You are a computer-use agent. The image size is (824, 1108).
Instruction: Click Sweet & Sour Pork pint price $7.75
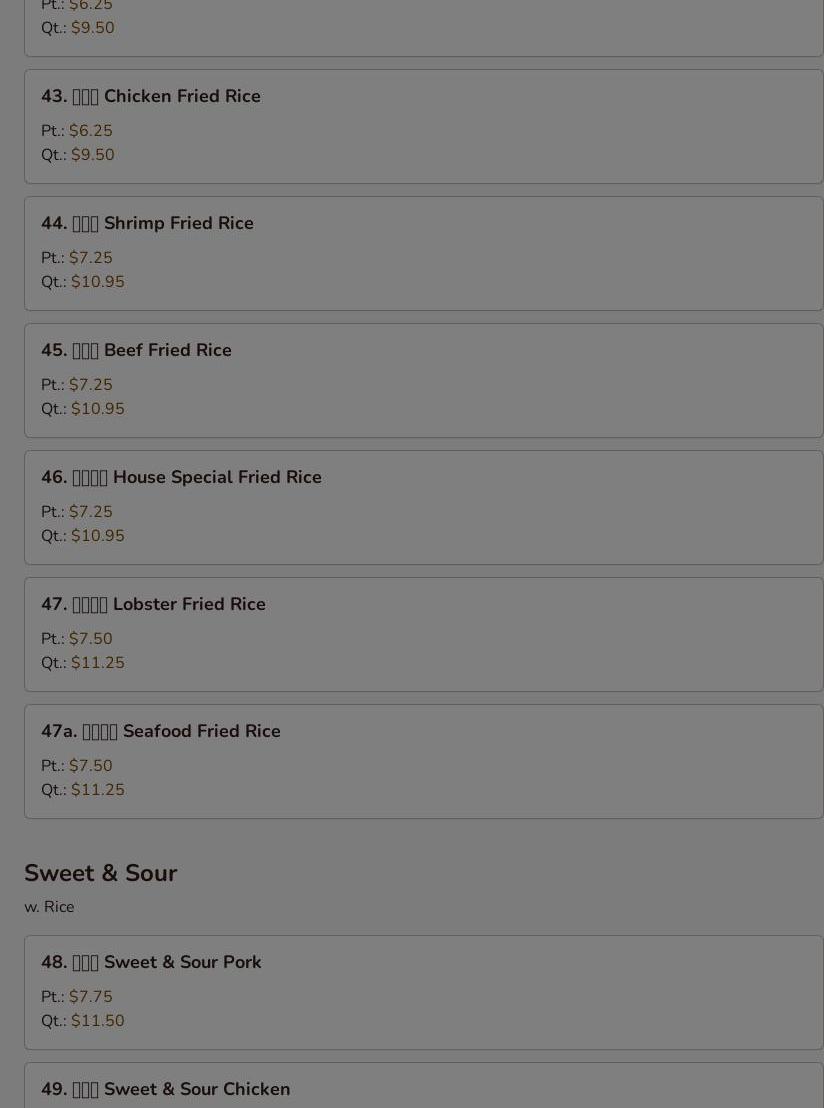[x=90, y=997]
